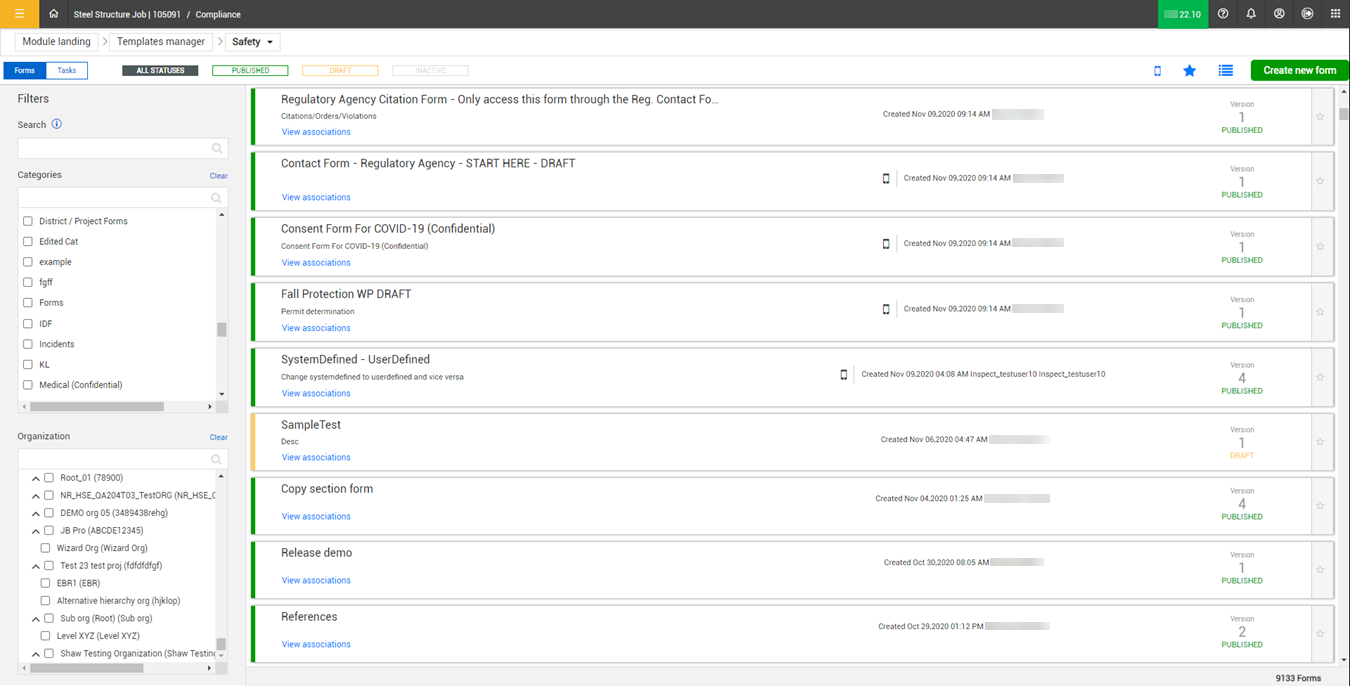Switch to the list view icon
Screen dimensions: 1350x686
[x=1225, y=71]
